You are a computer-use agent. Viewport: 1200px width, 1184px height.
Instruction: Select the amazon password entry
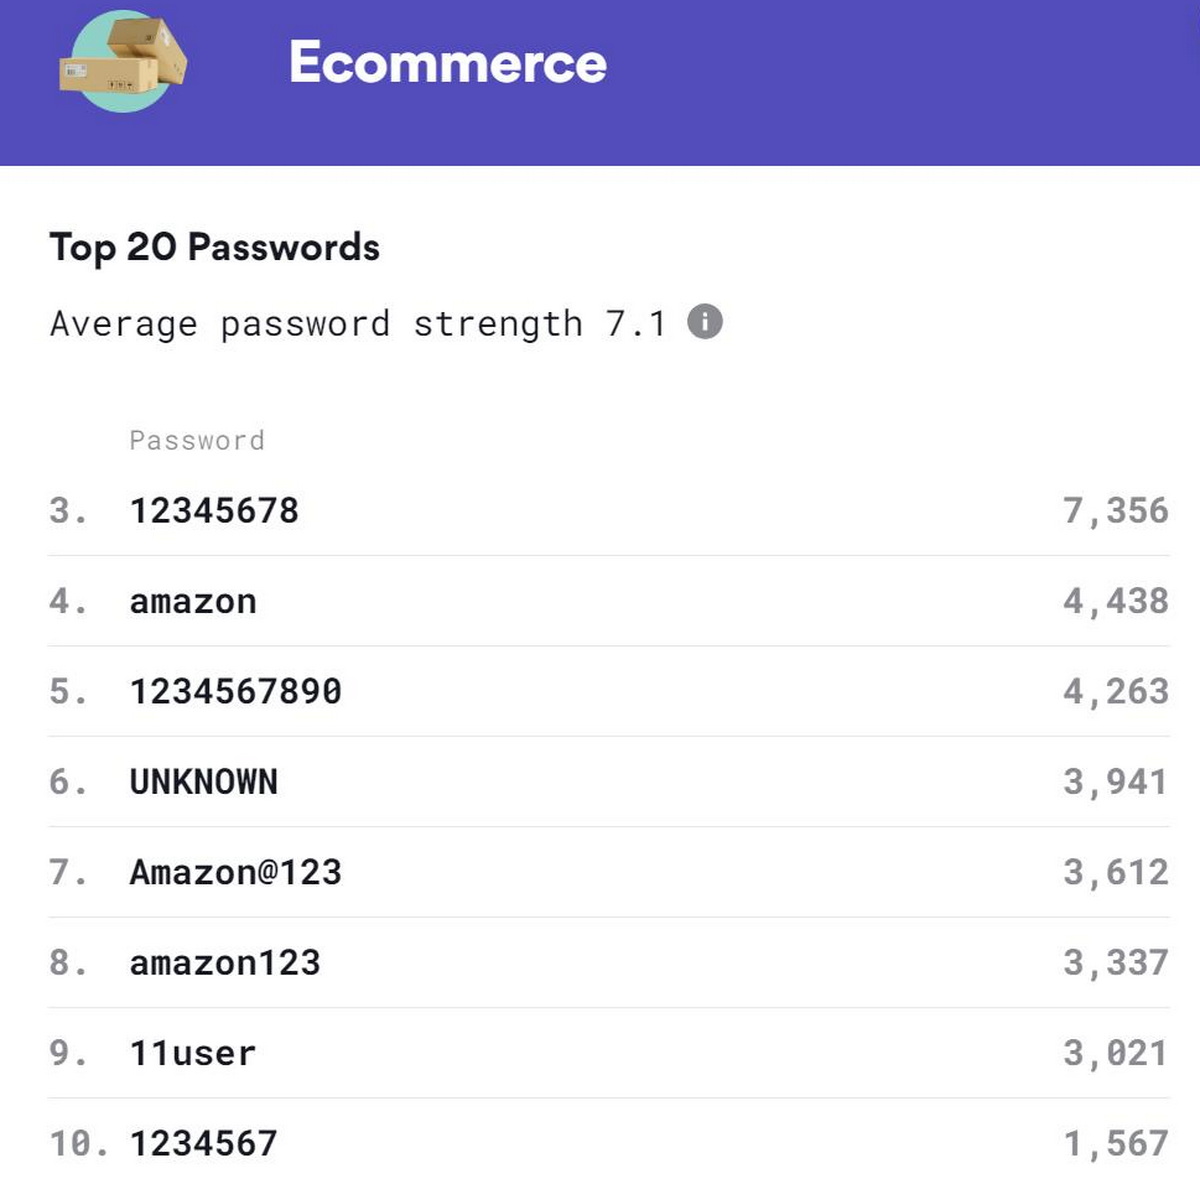[x=193, y=601]
